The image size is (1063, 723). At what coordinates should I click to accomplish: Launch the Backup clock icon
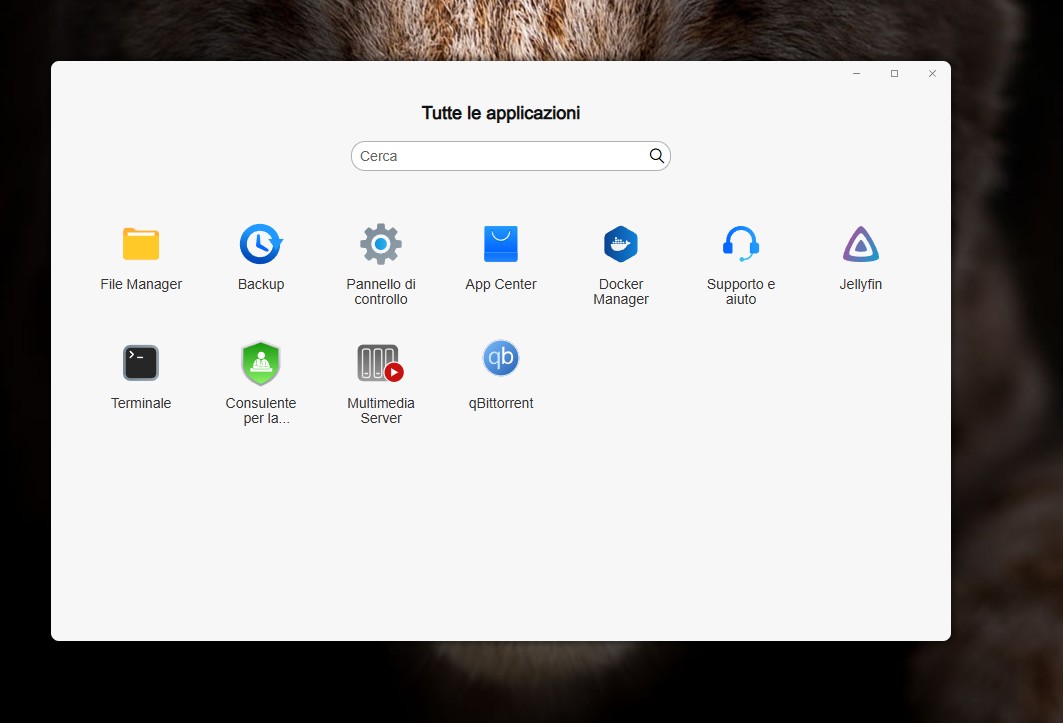[261, 244]
